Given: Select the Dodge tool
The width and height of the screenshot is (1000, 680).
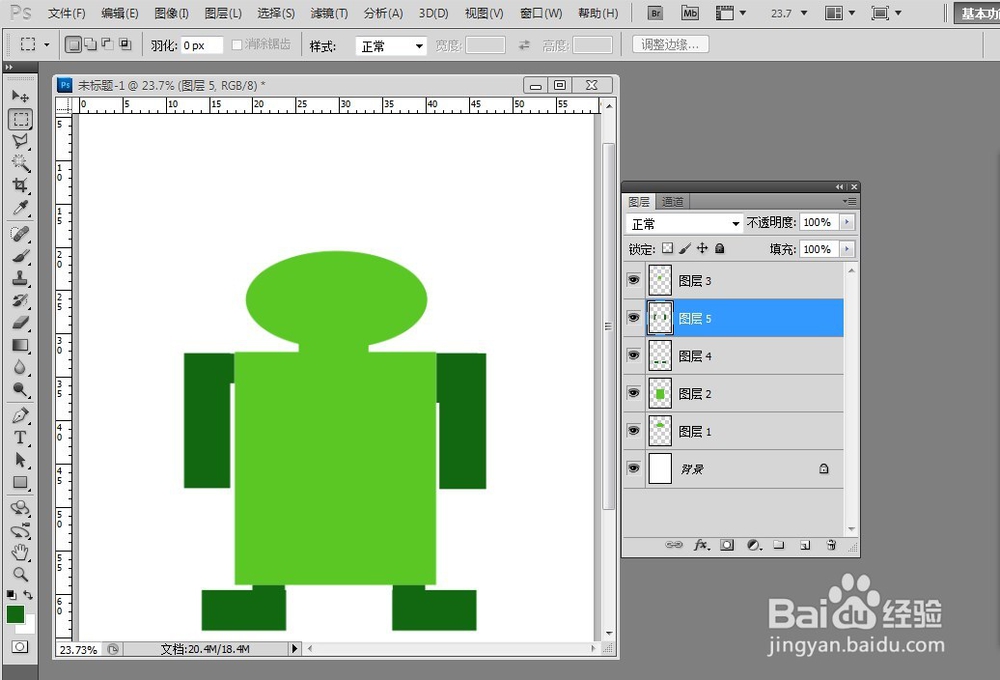Looking at the screenshot, I should point(20,389).
